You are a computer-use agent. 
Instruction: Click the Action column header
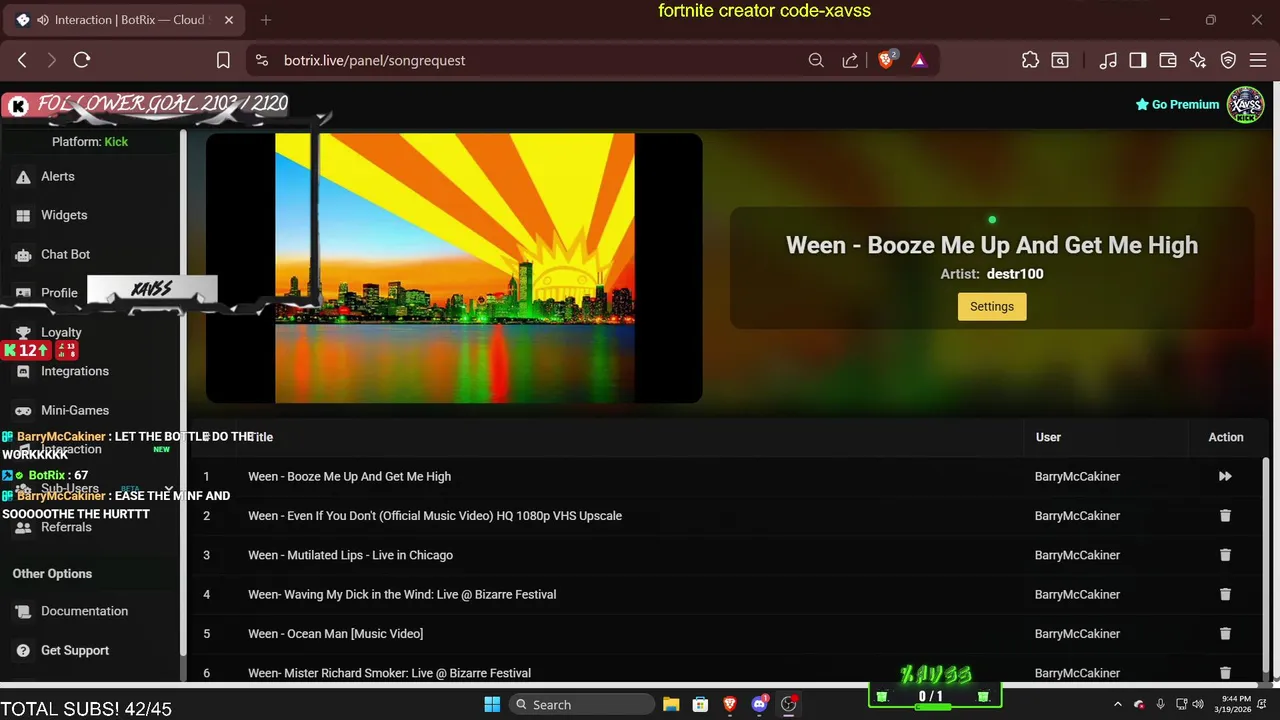pyautogui.click(x=1226, y=437)
